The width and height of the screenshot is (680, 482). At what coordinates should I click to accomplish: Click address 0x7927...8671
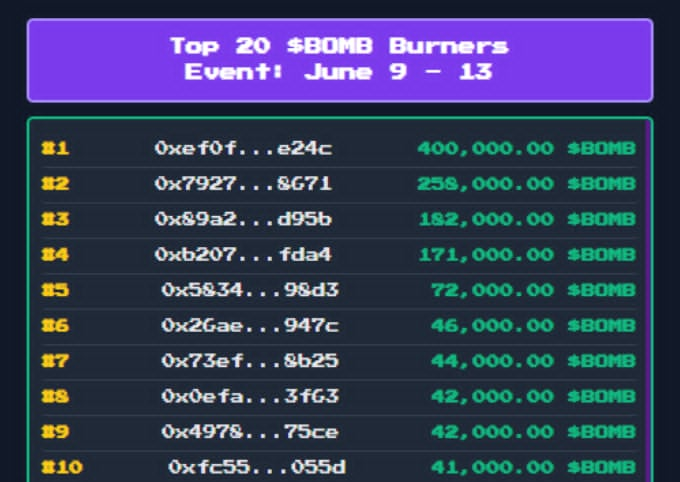tap(243, 184)
